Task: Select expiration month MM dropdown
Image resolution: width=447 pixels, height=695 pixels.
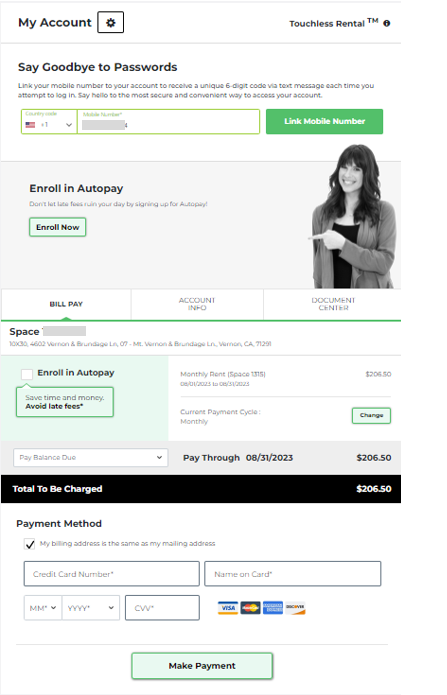Action: (43, 608)
